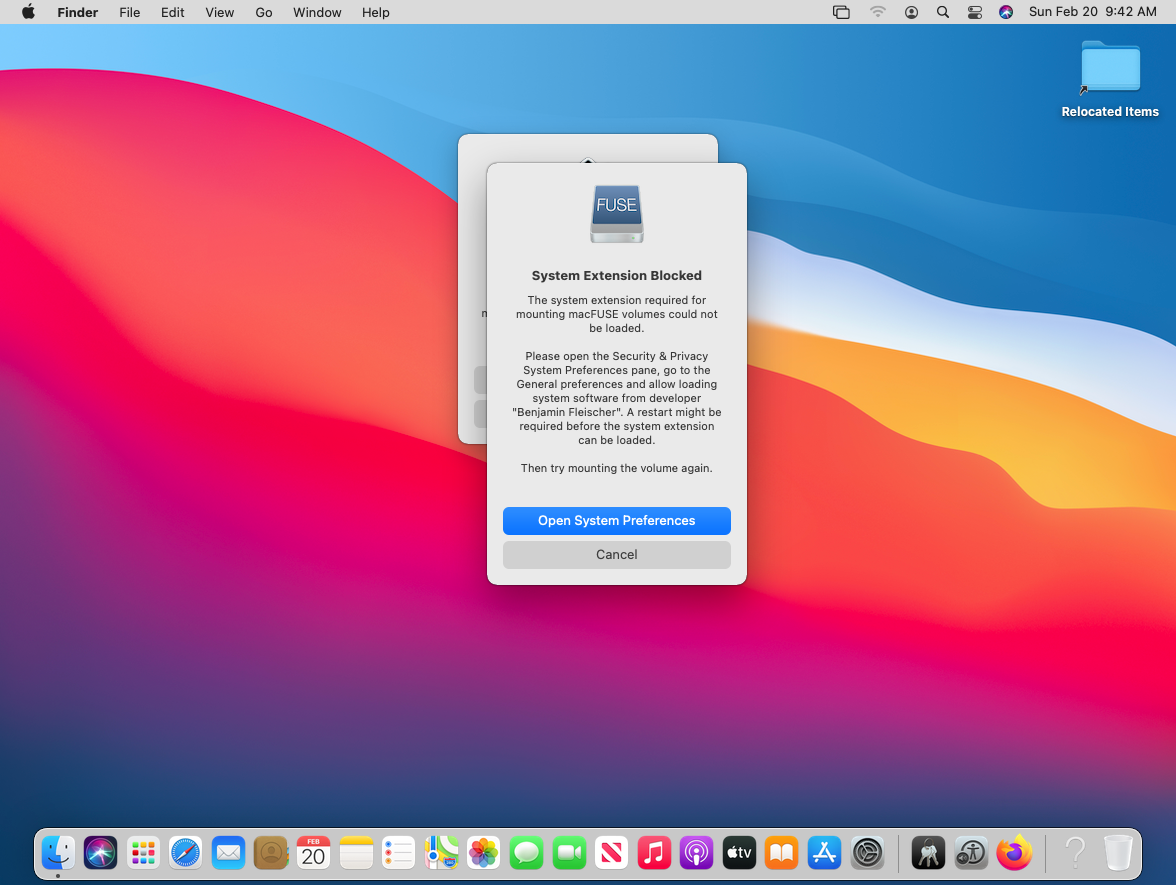This screenshot has height=885, width=1176.
Task: Open Contacts from the Dock
Action: pyautogui.click(x=271, y=853)
